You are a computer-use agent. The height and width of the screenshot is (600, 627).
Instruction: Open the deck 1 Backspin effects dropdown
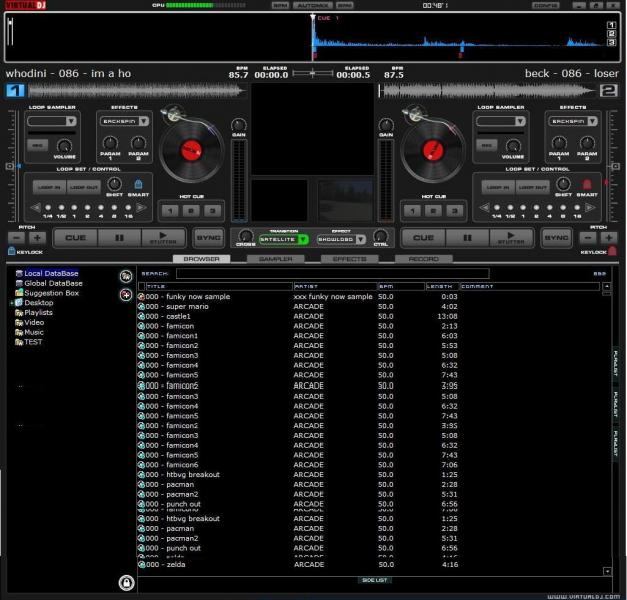[144, 121]
